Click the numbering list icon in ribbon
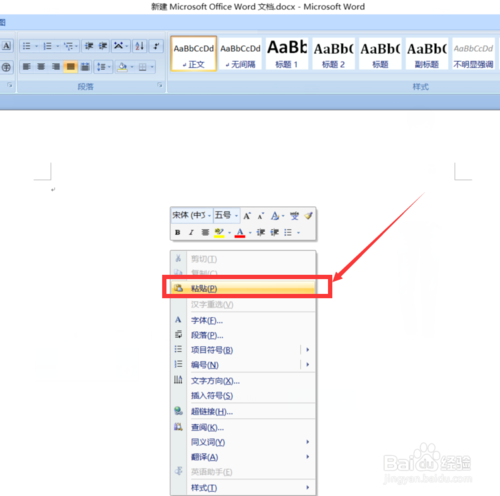The height and width of the screenshot is (496, 500). [48, 46]
